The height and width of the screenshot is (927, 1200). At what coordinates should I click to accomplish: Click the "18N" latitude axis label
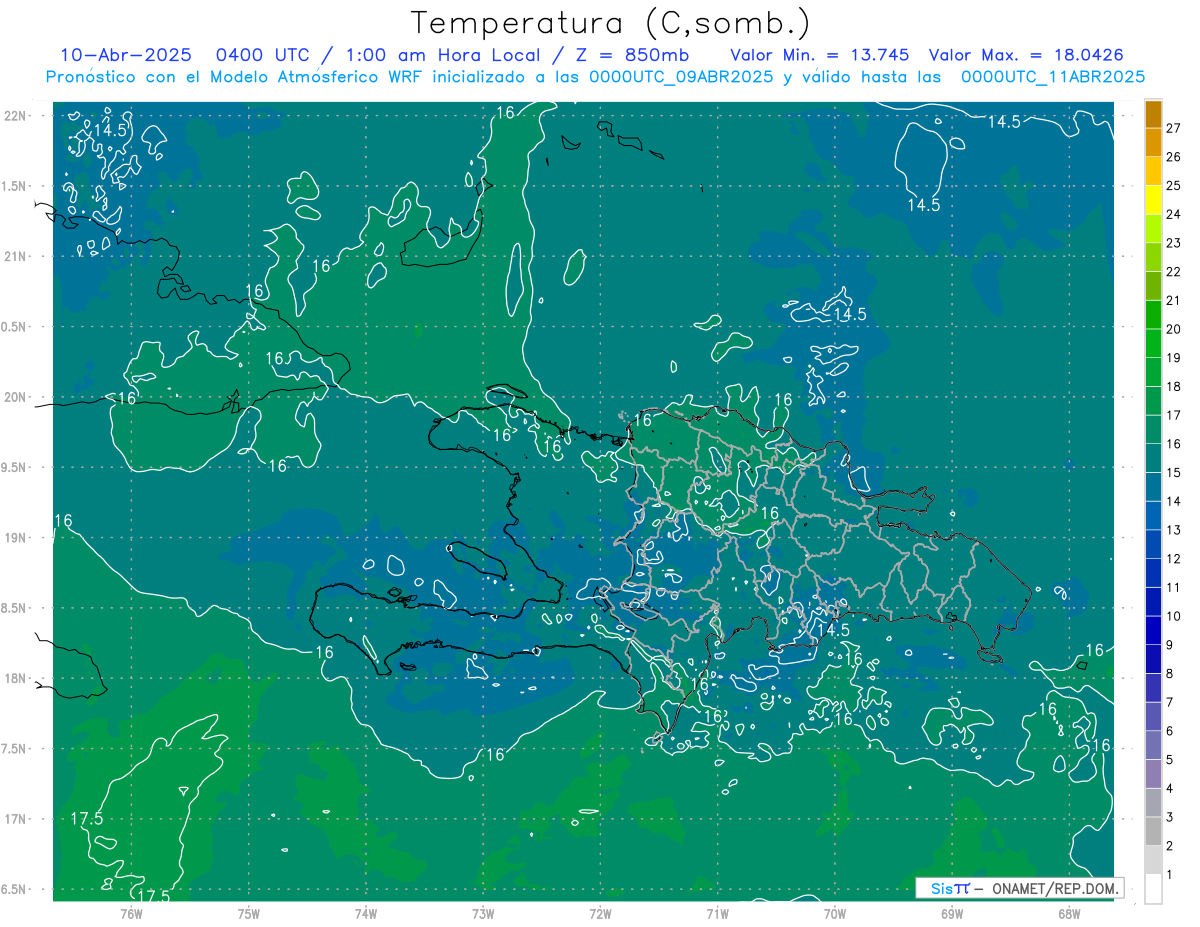click(17, 678)
